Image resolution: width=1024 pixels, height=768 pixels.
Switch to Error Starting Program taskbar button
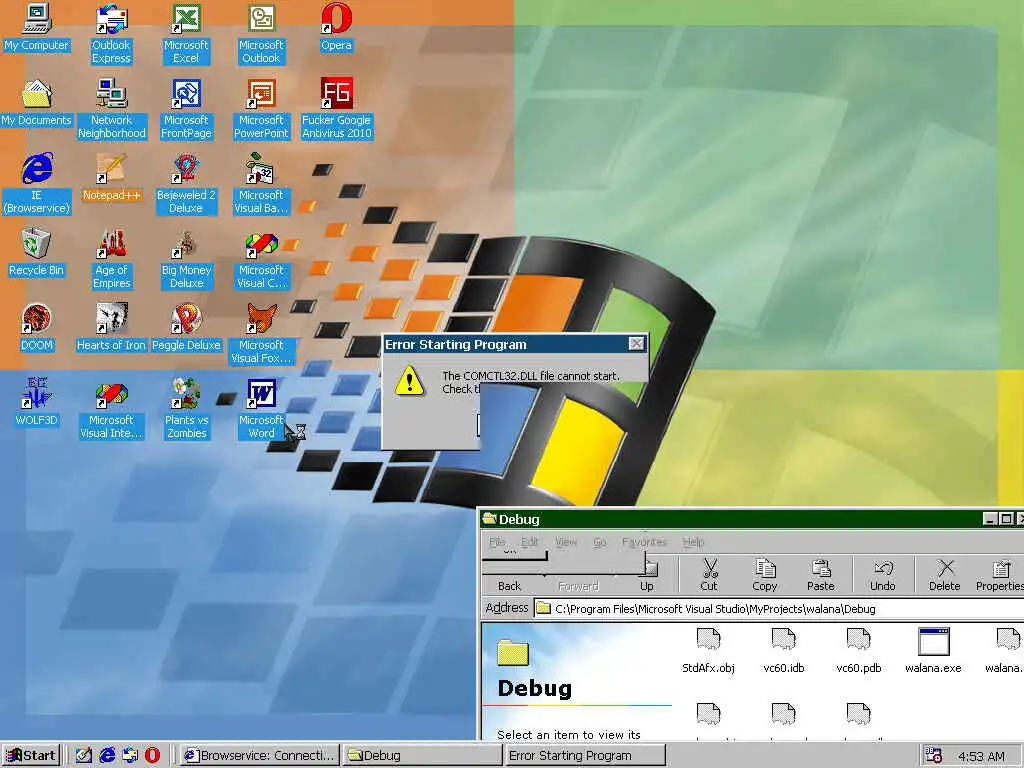click(585, 756)
